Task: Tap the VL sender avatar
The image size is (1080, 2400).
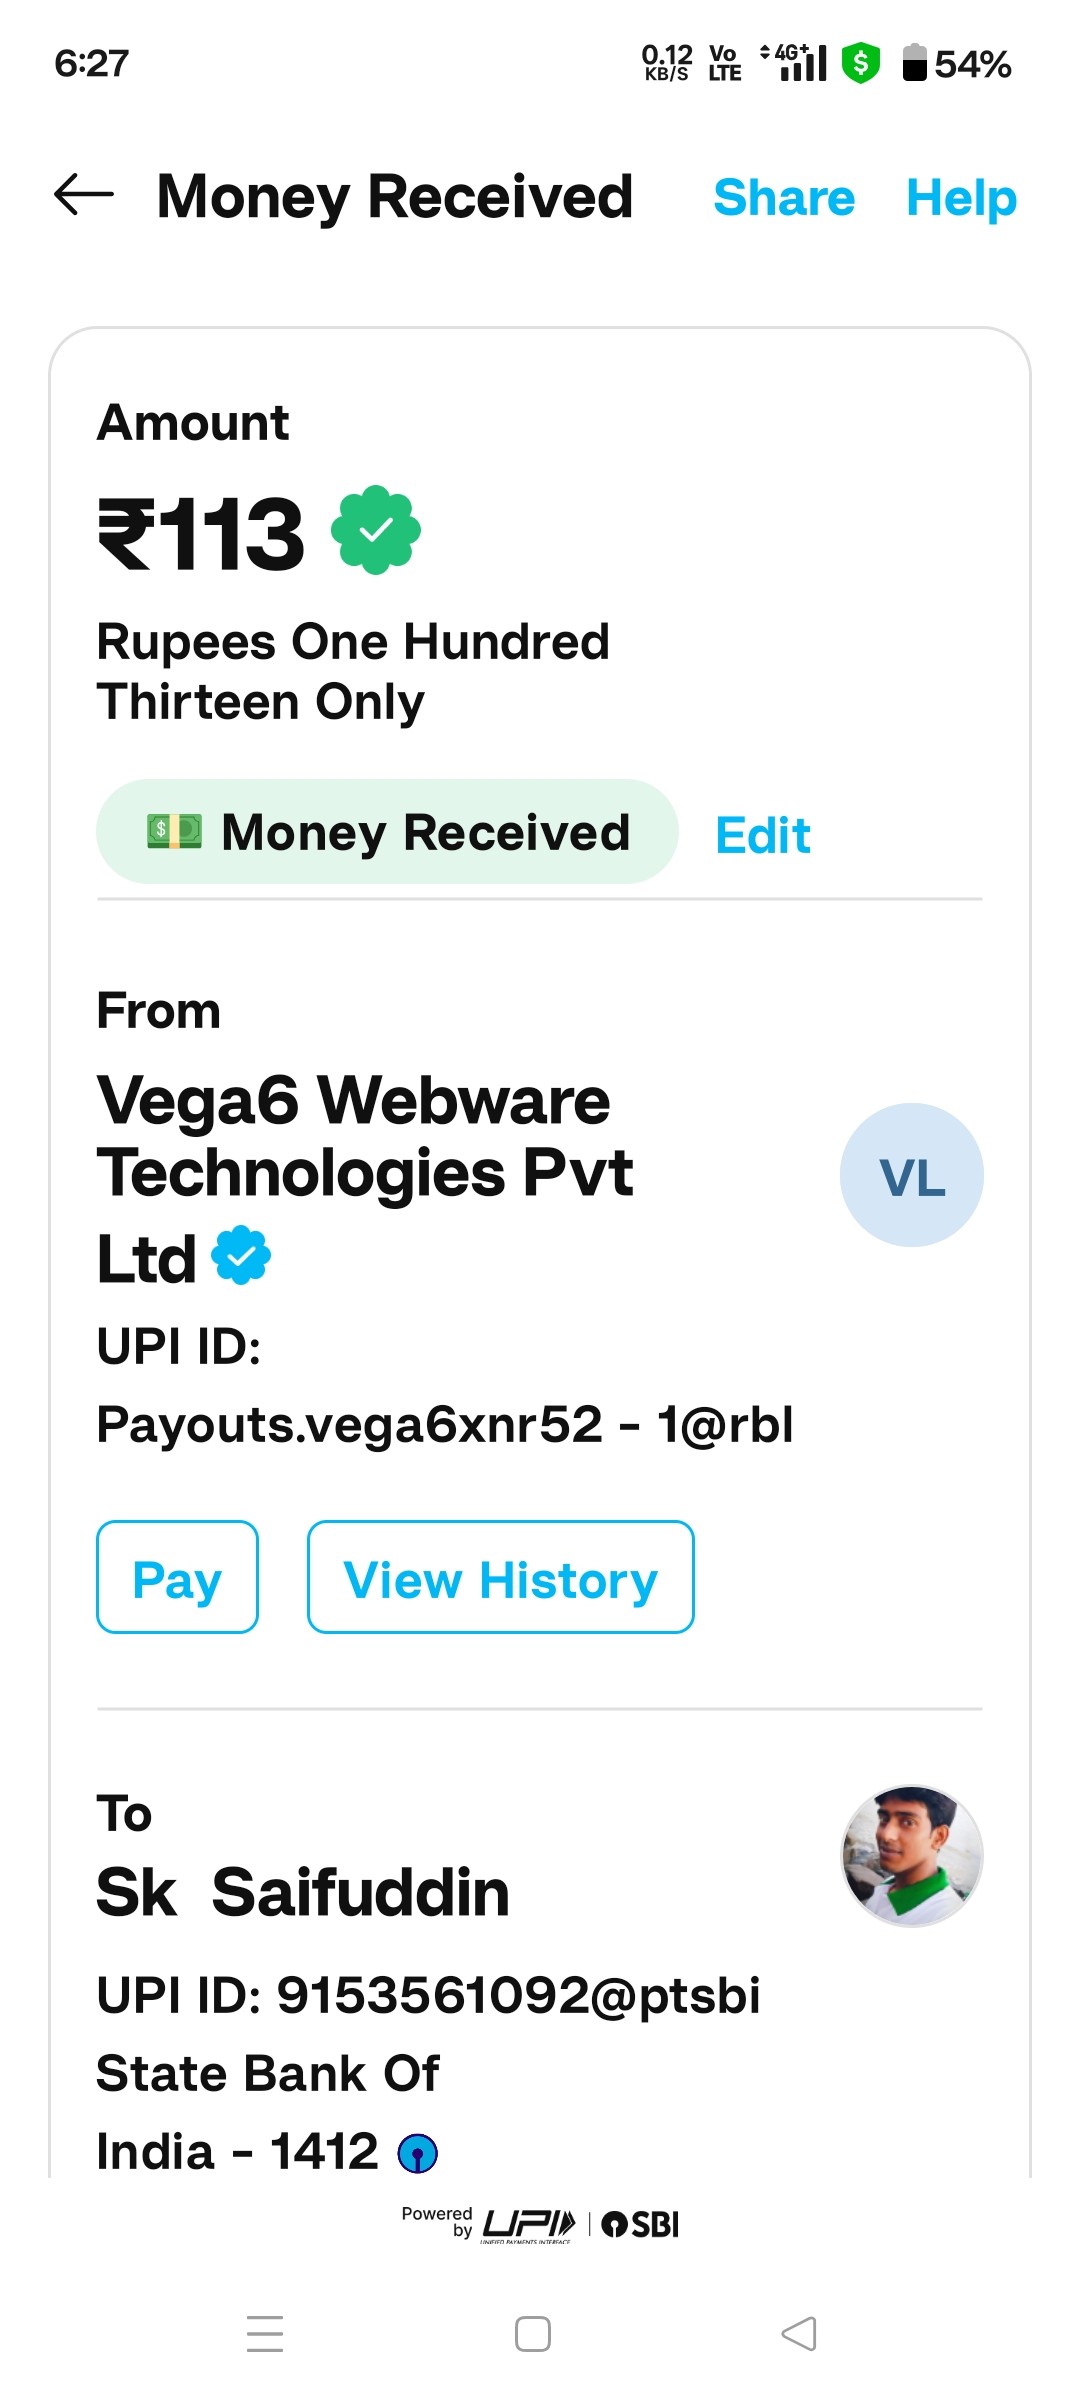Action: (x=911, y=1175)
